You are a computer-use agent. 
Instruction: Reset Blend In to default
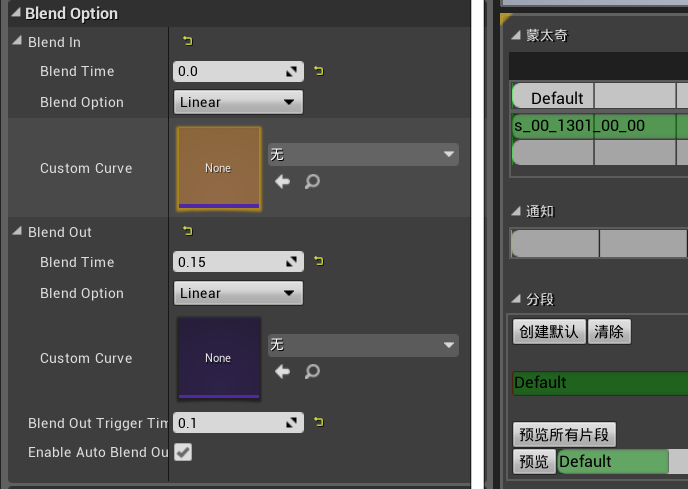(188, 41)
